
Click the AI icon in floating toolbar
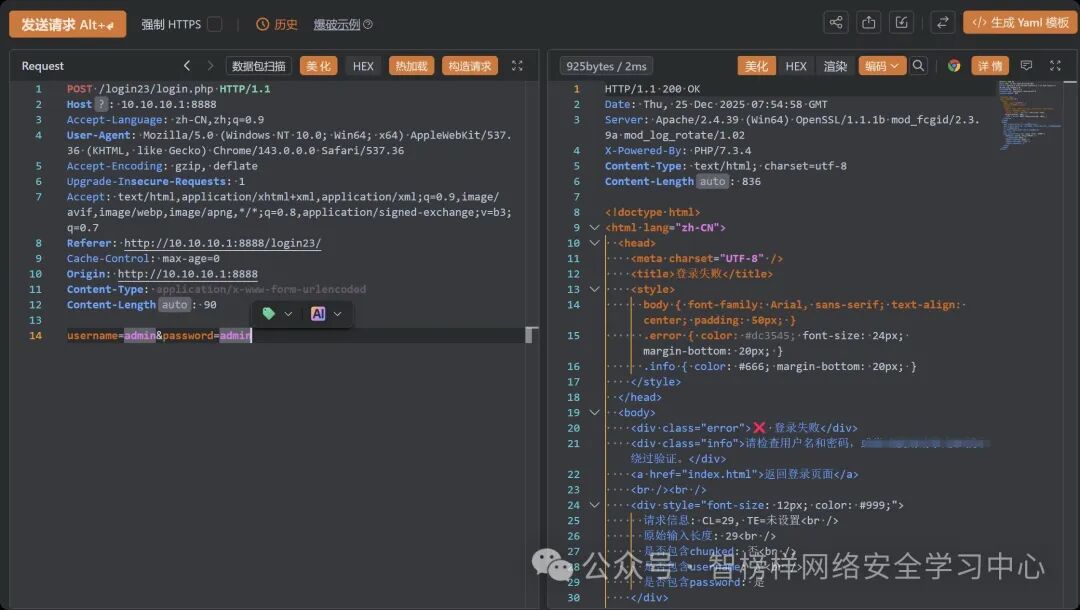(318, 314)
